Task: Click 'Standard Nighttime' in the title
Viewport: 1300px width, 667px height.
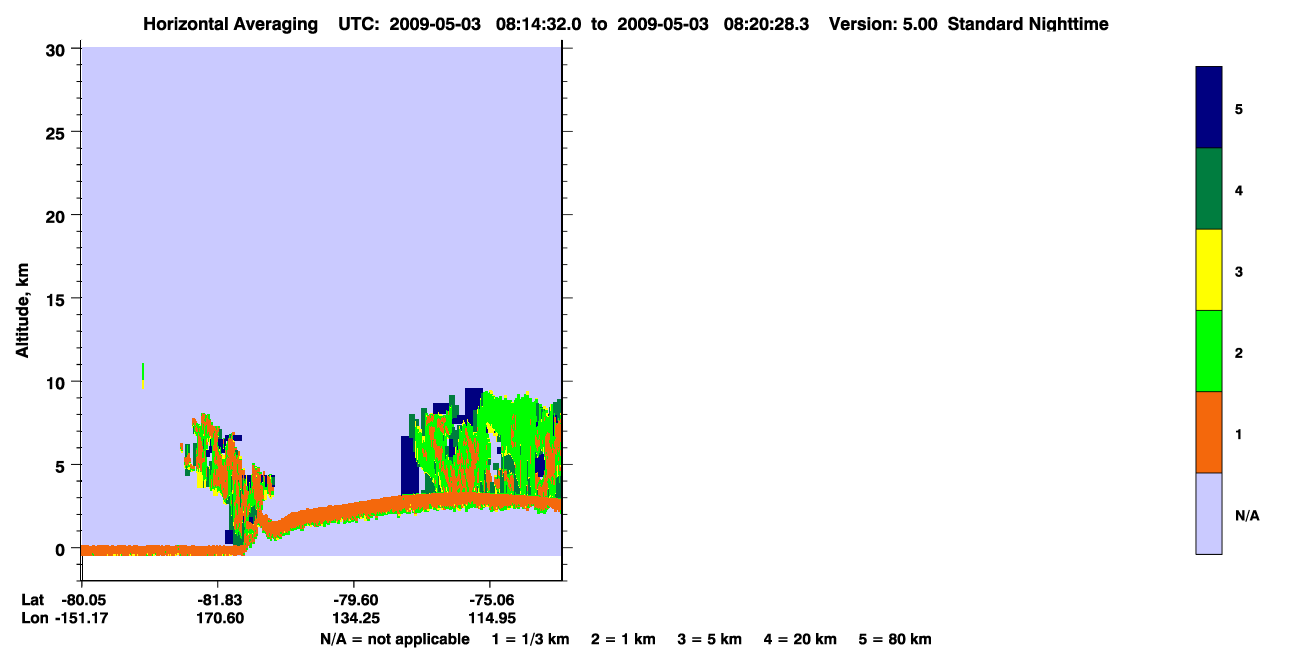Action: (1028, 24)
